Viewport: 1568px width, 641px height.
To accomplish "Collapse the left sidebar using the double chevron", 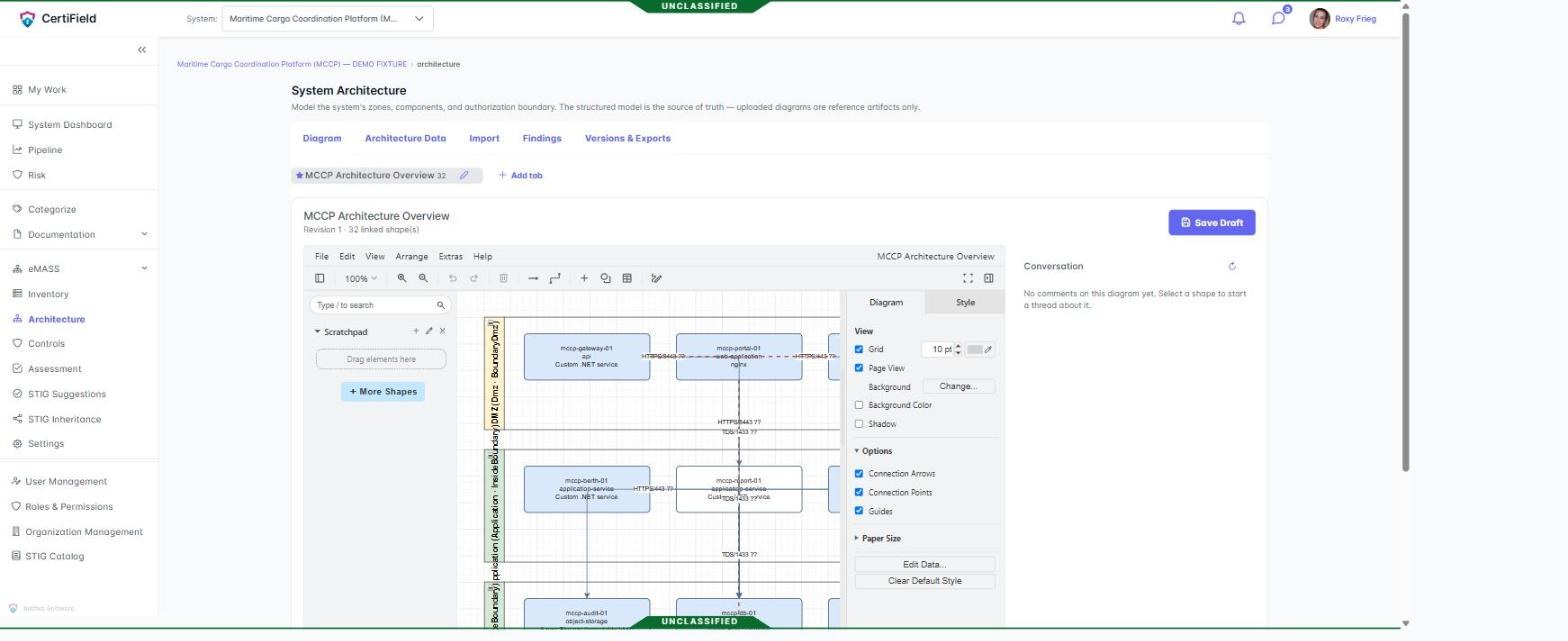I will coord(142,49).
